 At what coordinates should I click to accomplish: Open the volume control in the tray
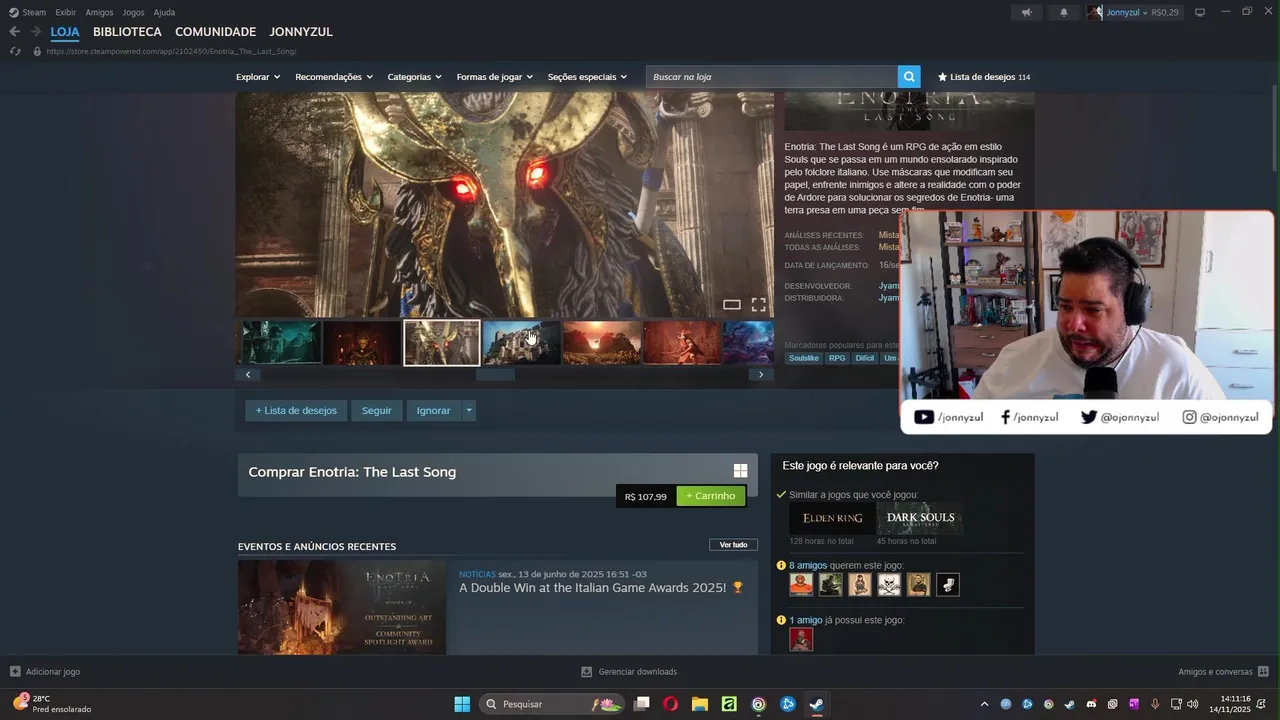coord(1193,704)
